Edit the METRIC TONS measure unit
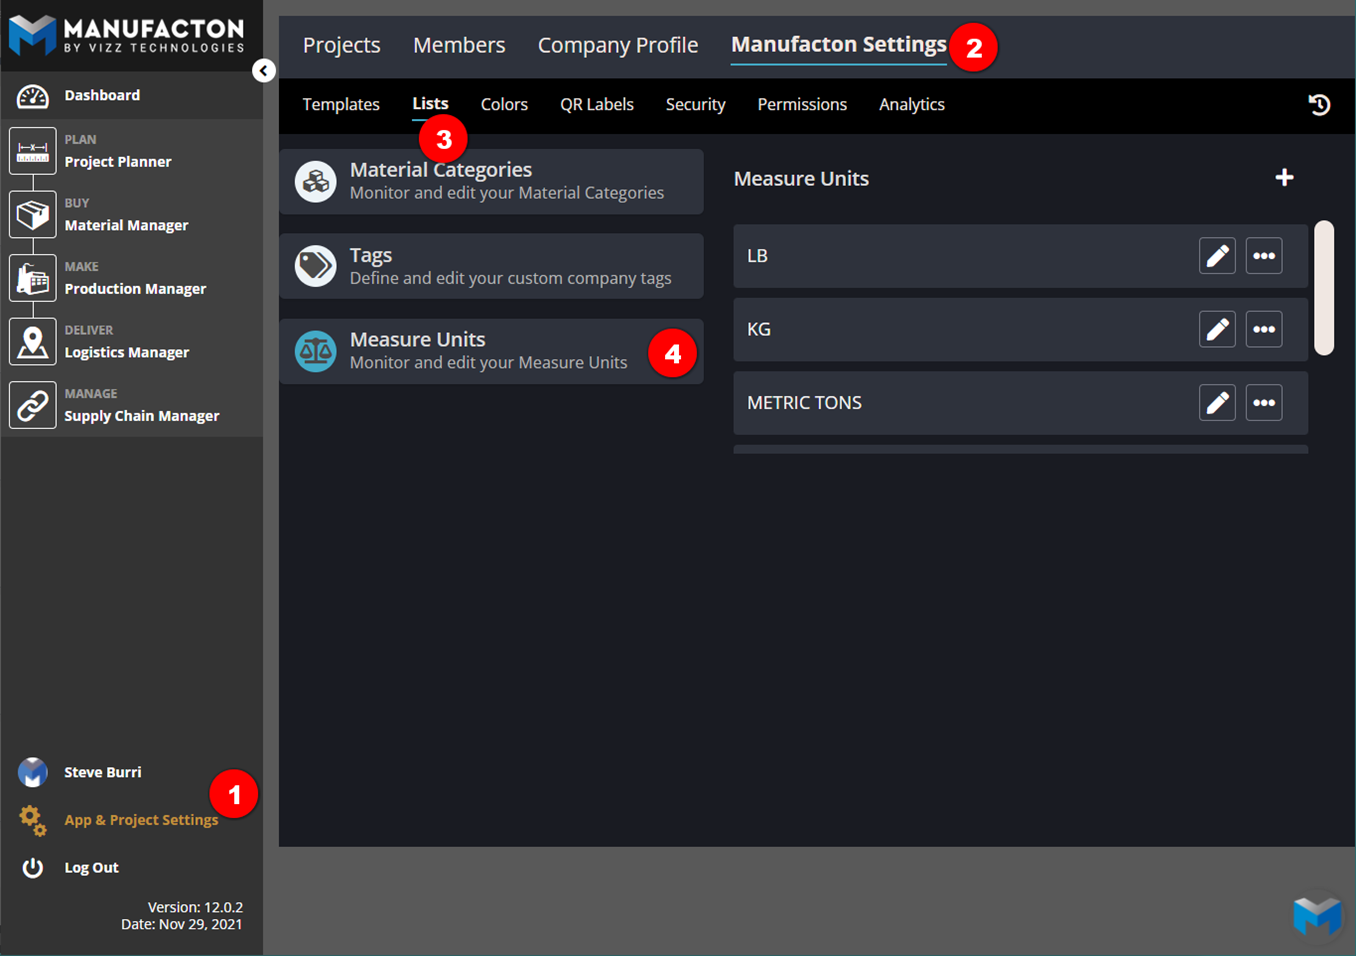Image resolution: width=1356 pixels, height=956 pixels. (1217, 403)
